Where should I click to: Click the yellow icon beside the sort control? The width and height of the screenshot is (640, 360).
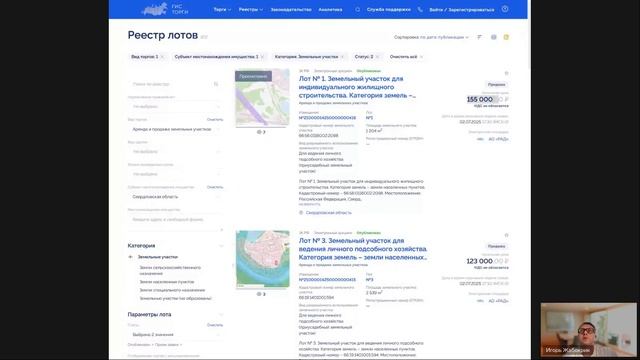coord(506,37)
